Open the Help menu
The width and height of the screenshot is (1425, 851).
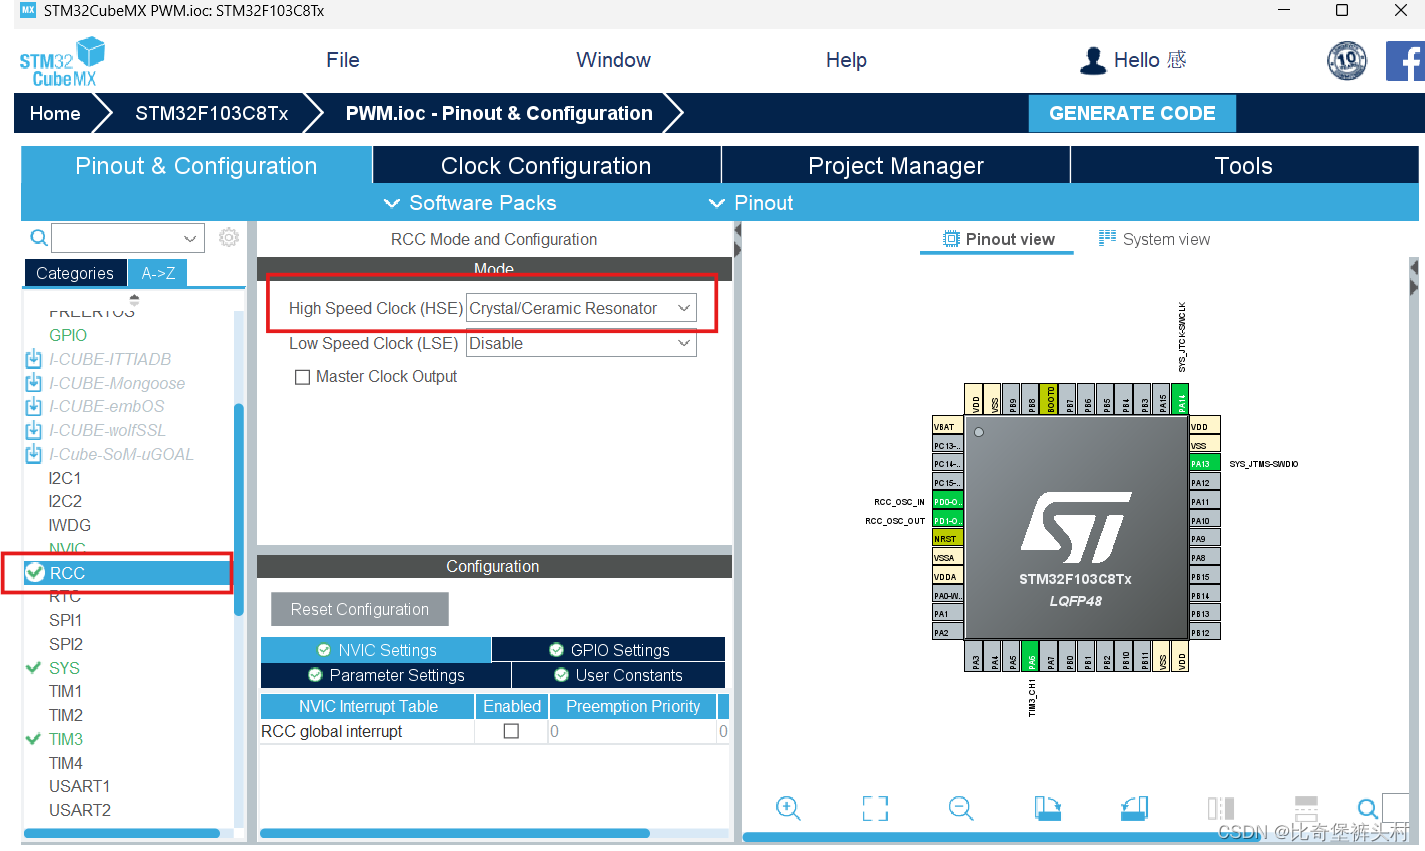point(846,60)
